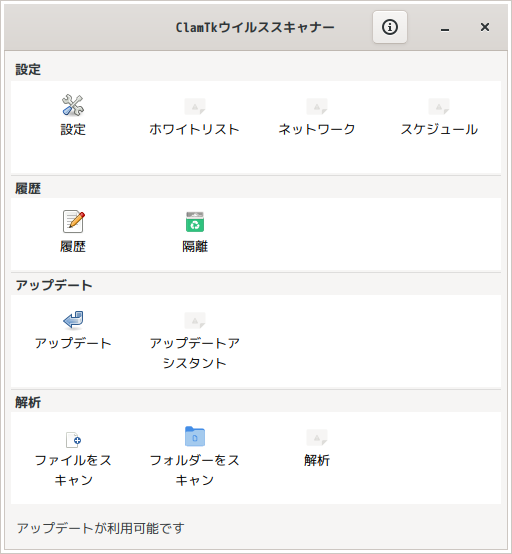Select the フォルダーをスキャン blue folder icon
The height and width of the screenshot is (554, 512).
(195, 436)
